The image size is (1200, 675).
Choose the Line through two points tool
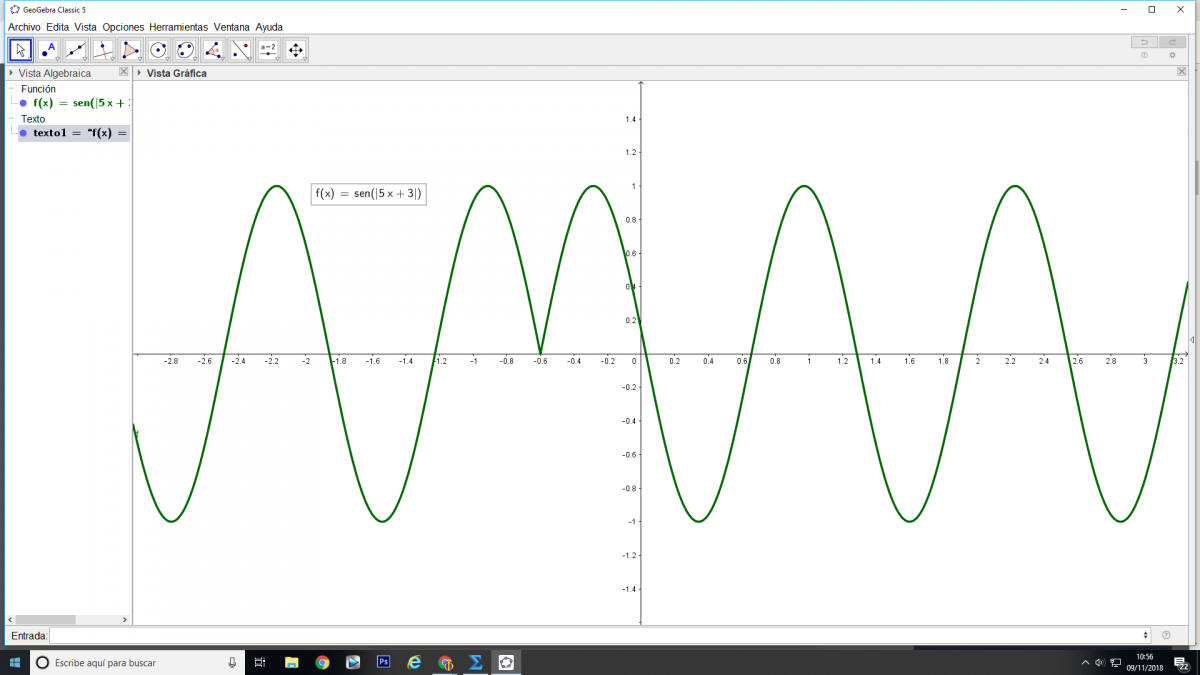[x=76, y=50]
